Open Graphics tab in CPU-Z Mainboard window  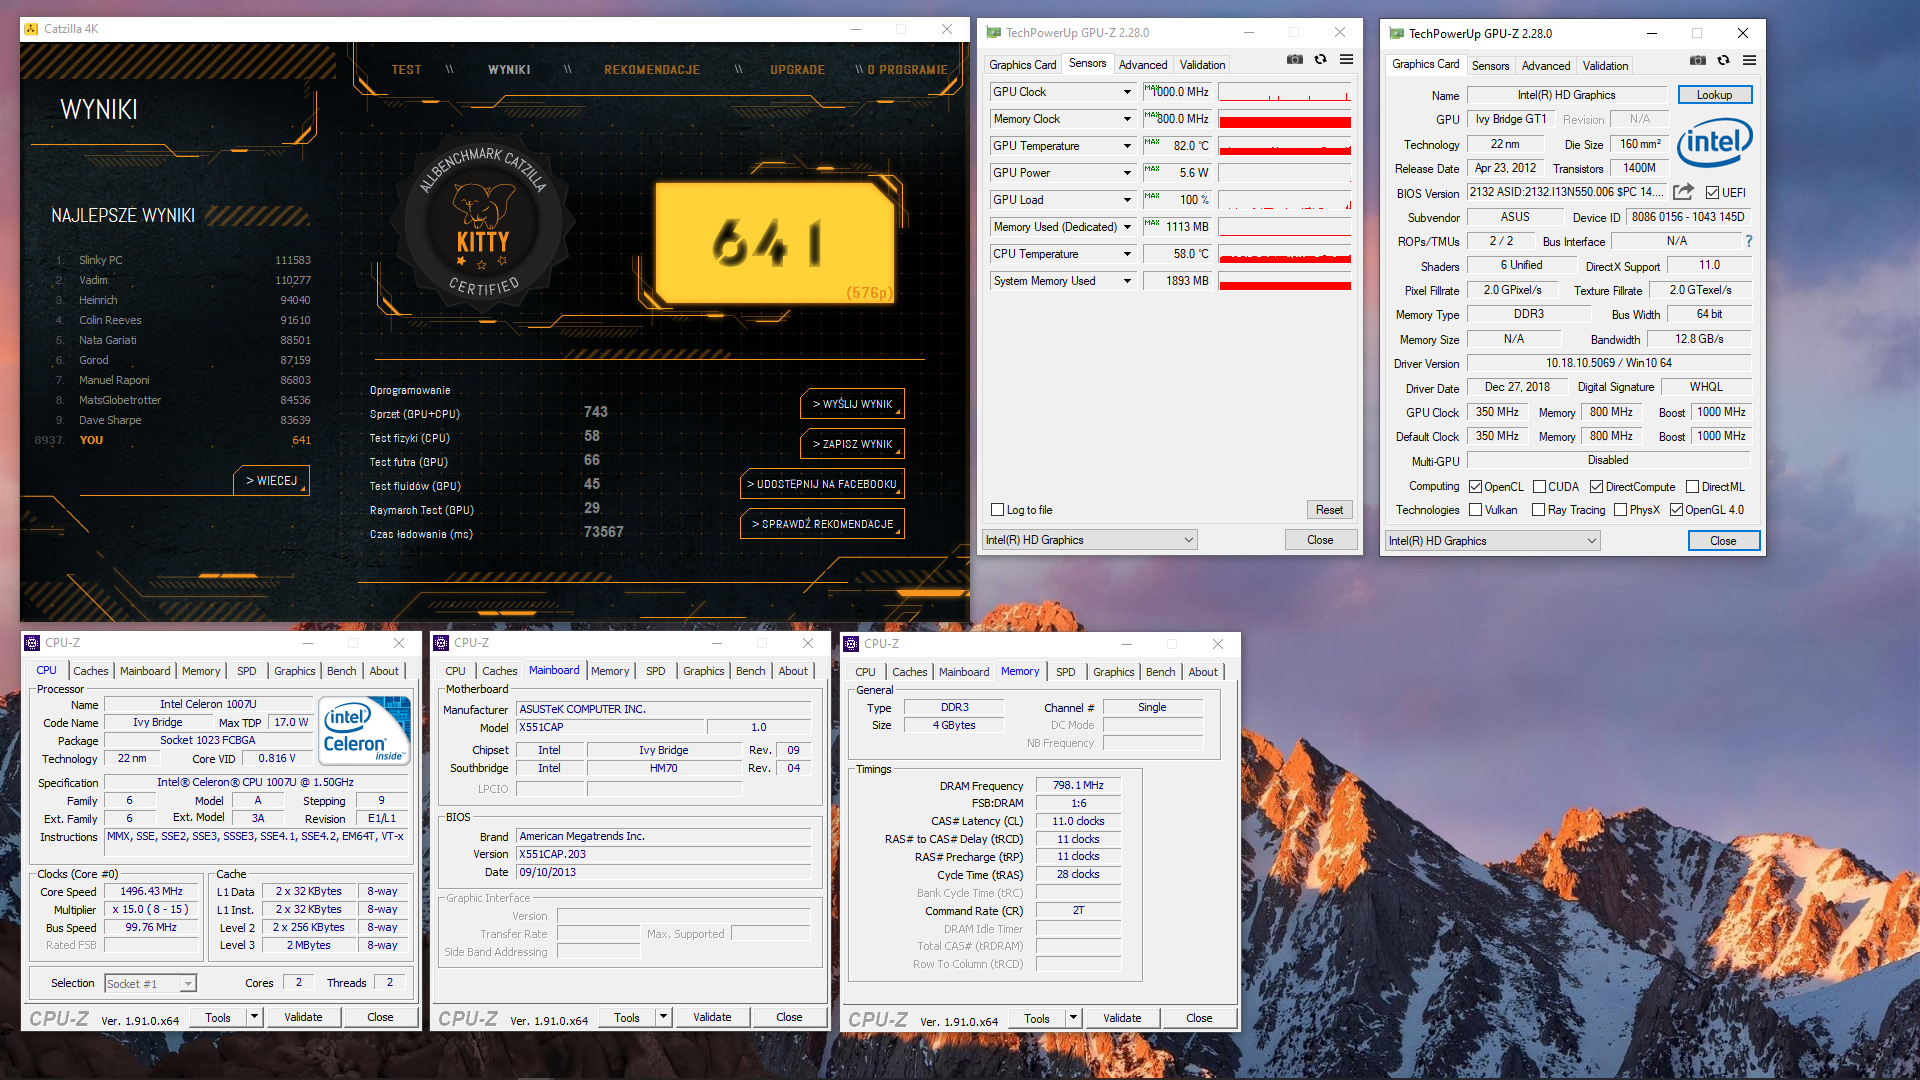[x=703, y=671]
